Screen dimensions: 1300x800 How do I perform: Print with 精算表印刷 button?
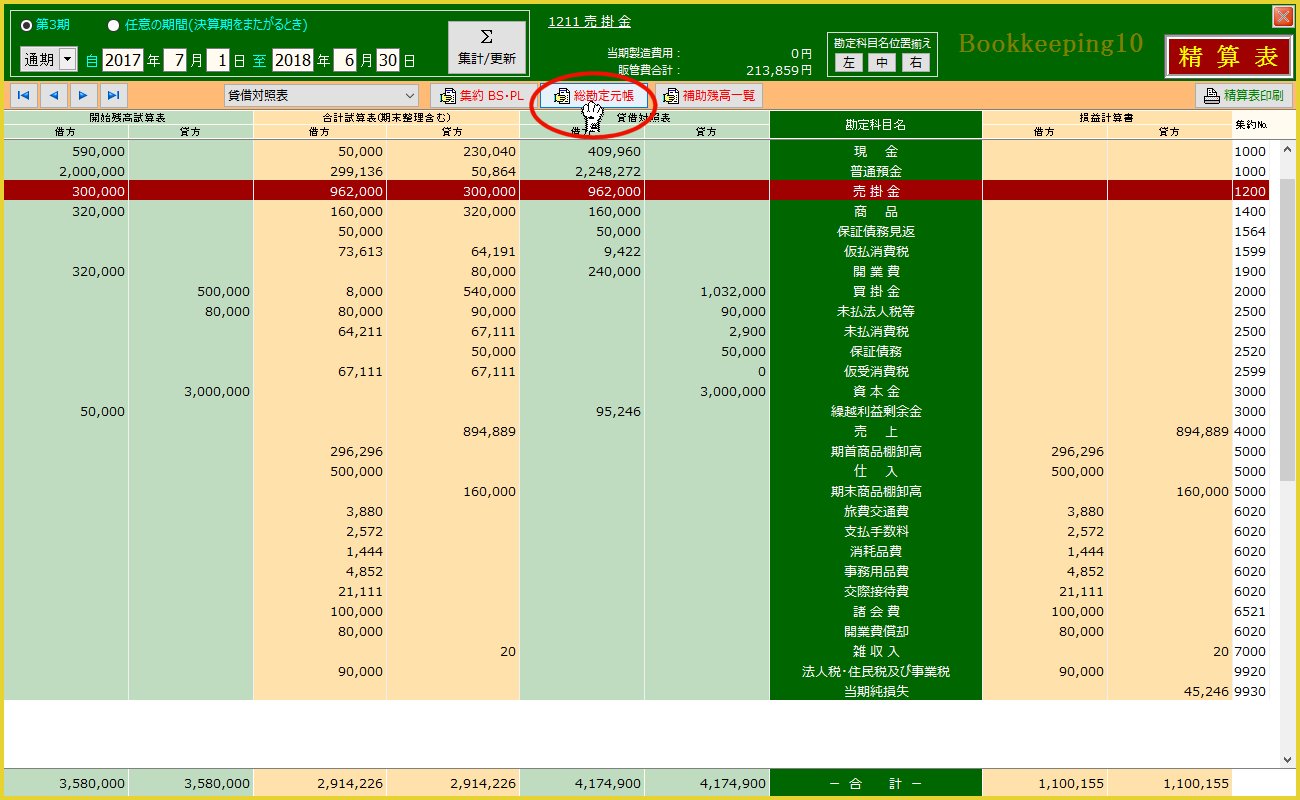pyautogui.click(x=1244, y=95)
